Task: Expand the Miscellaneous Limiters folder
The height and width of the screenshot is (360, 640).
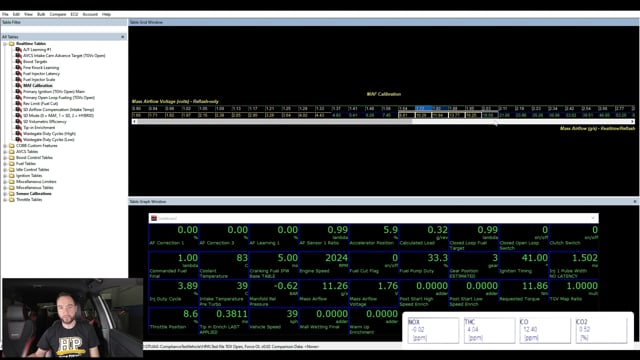Action: pos(5,182)
